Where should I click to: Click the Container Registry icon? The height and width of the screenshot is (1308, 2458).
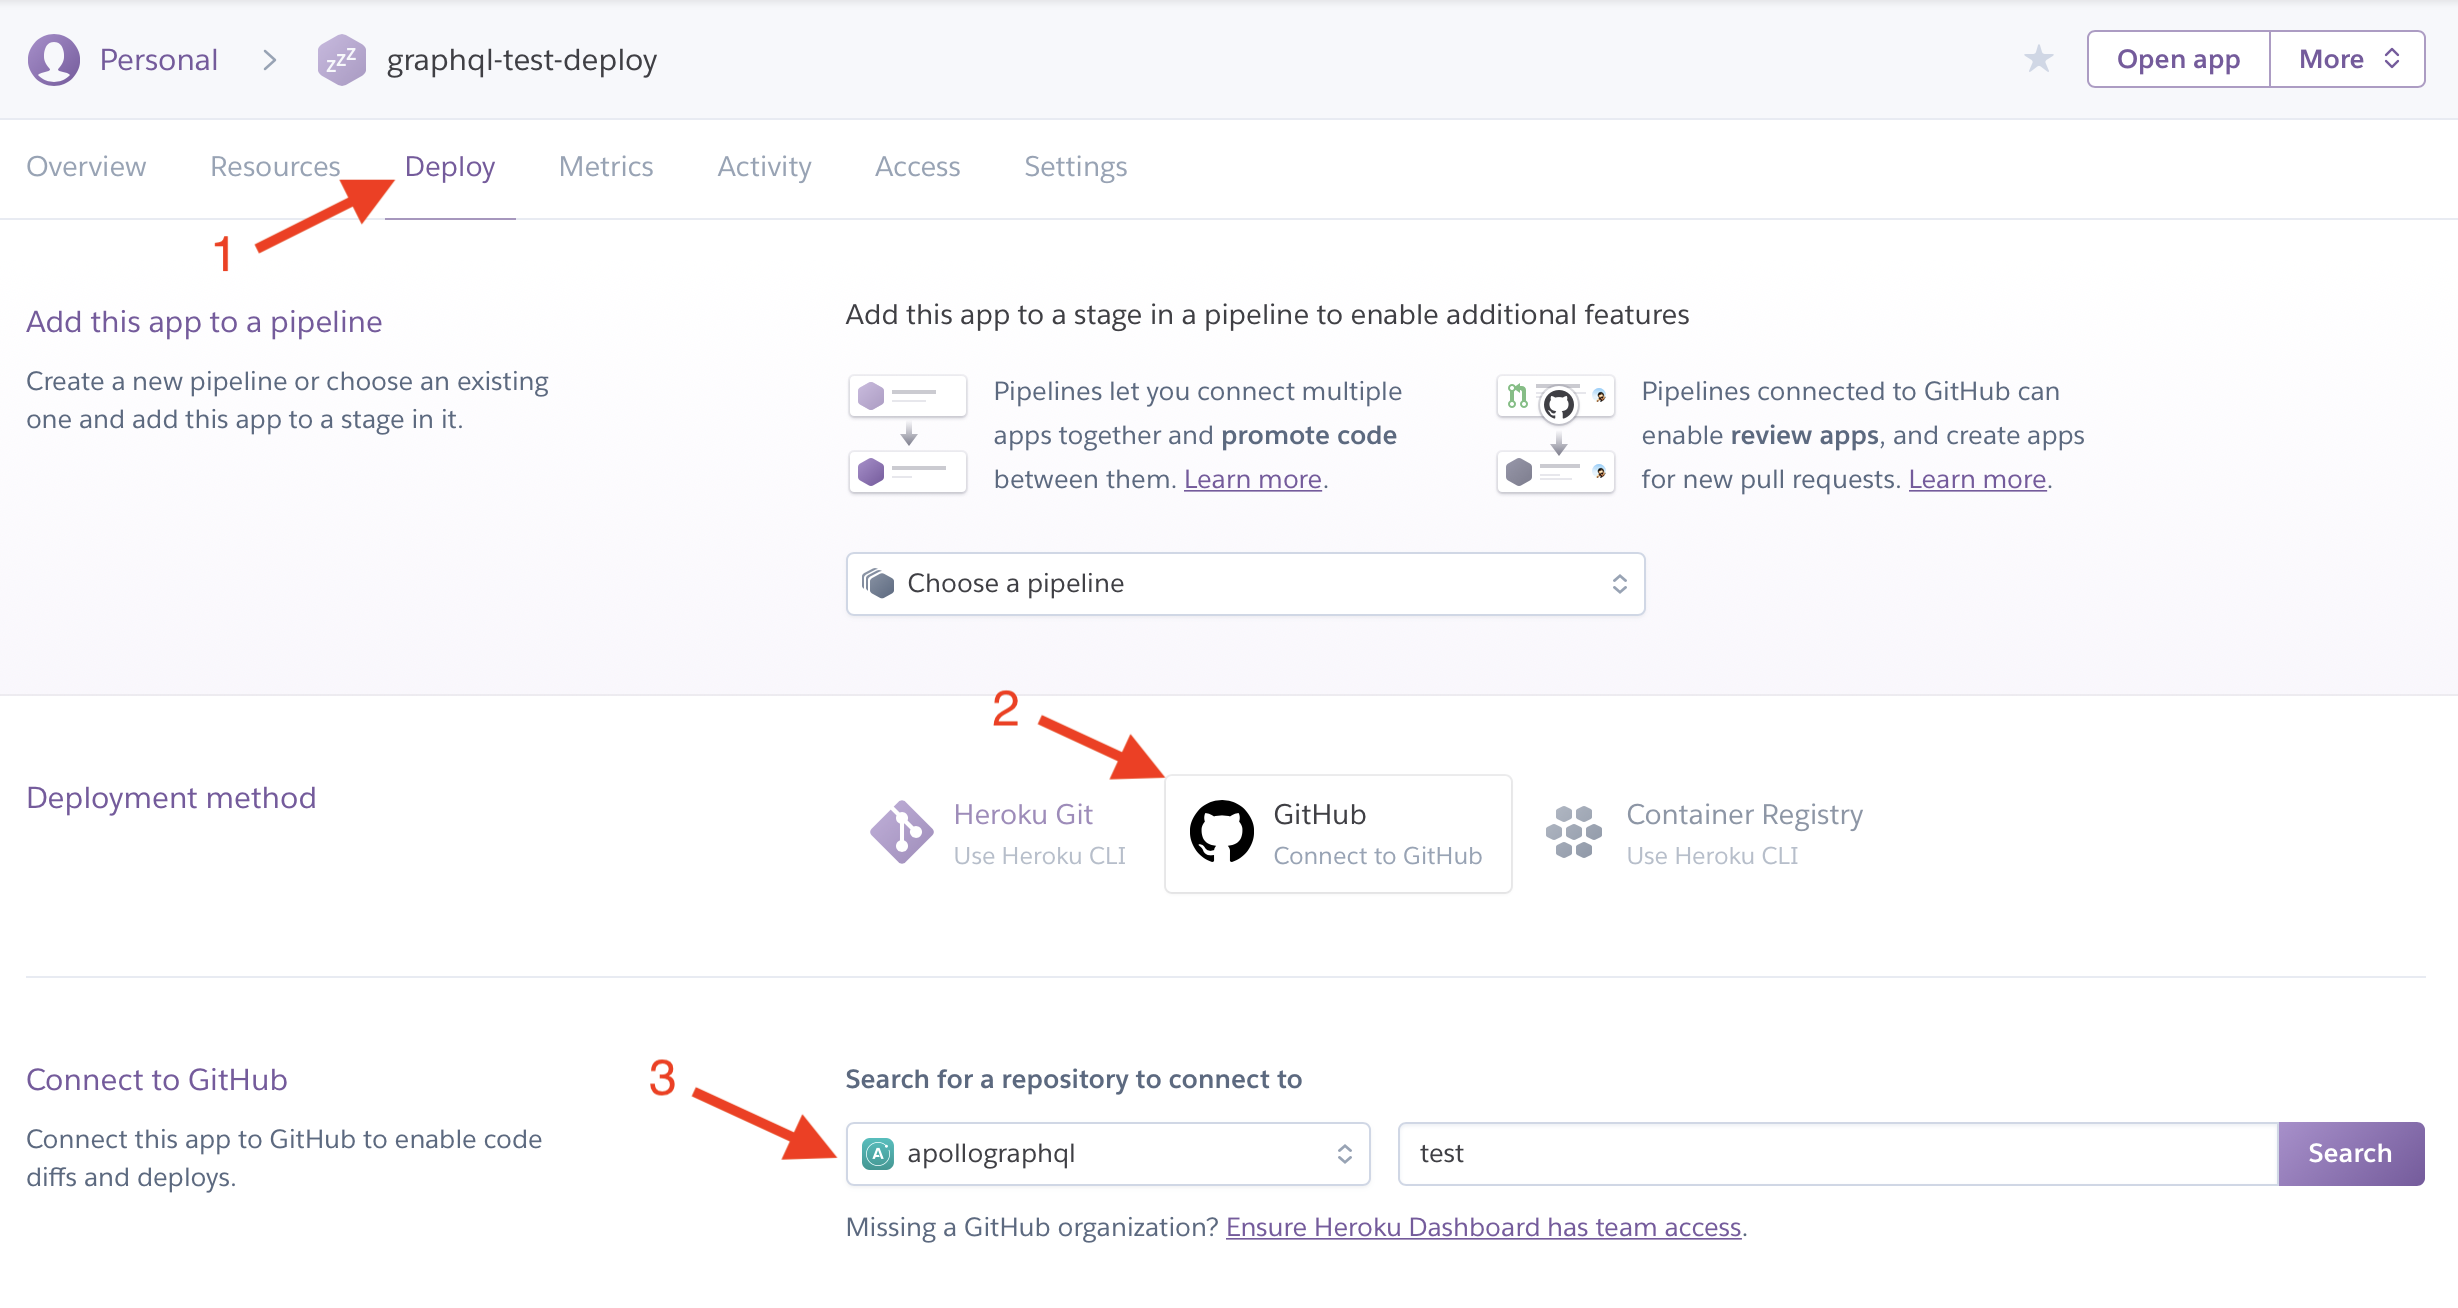point(1575,831)
